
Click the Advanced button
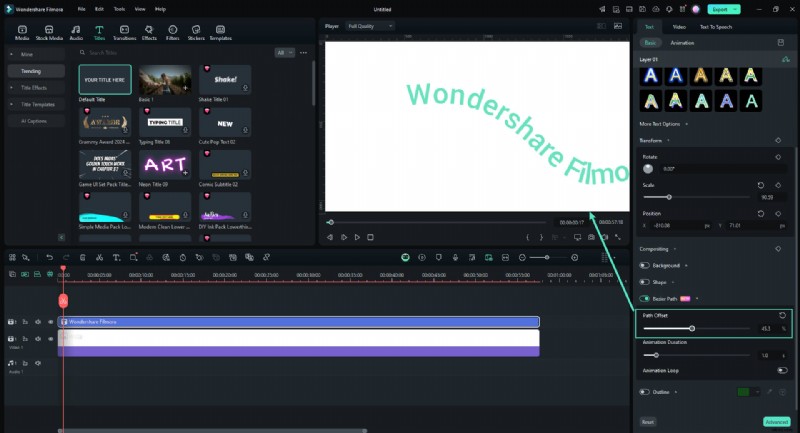pos(776,422)
